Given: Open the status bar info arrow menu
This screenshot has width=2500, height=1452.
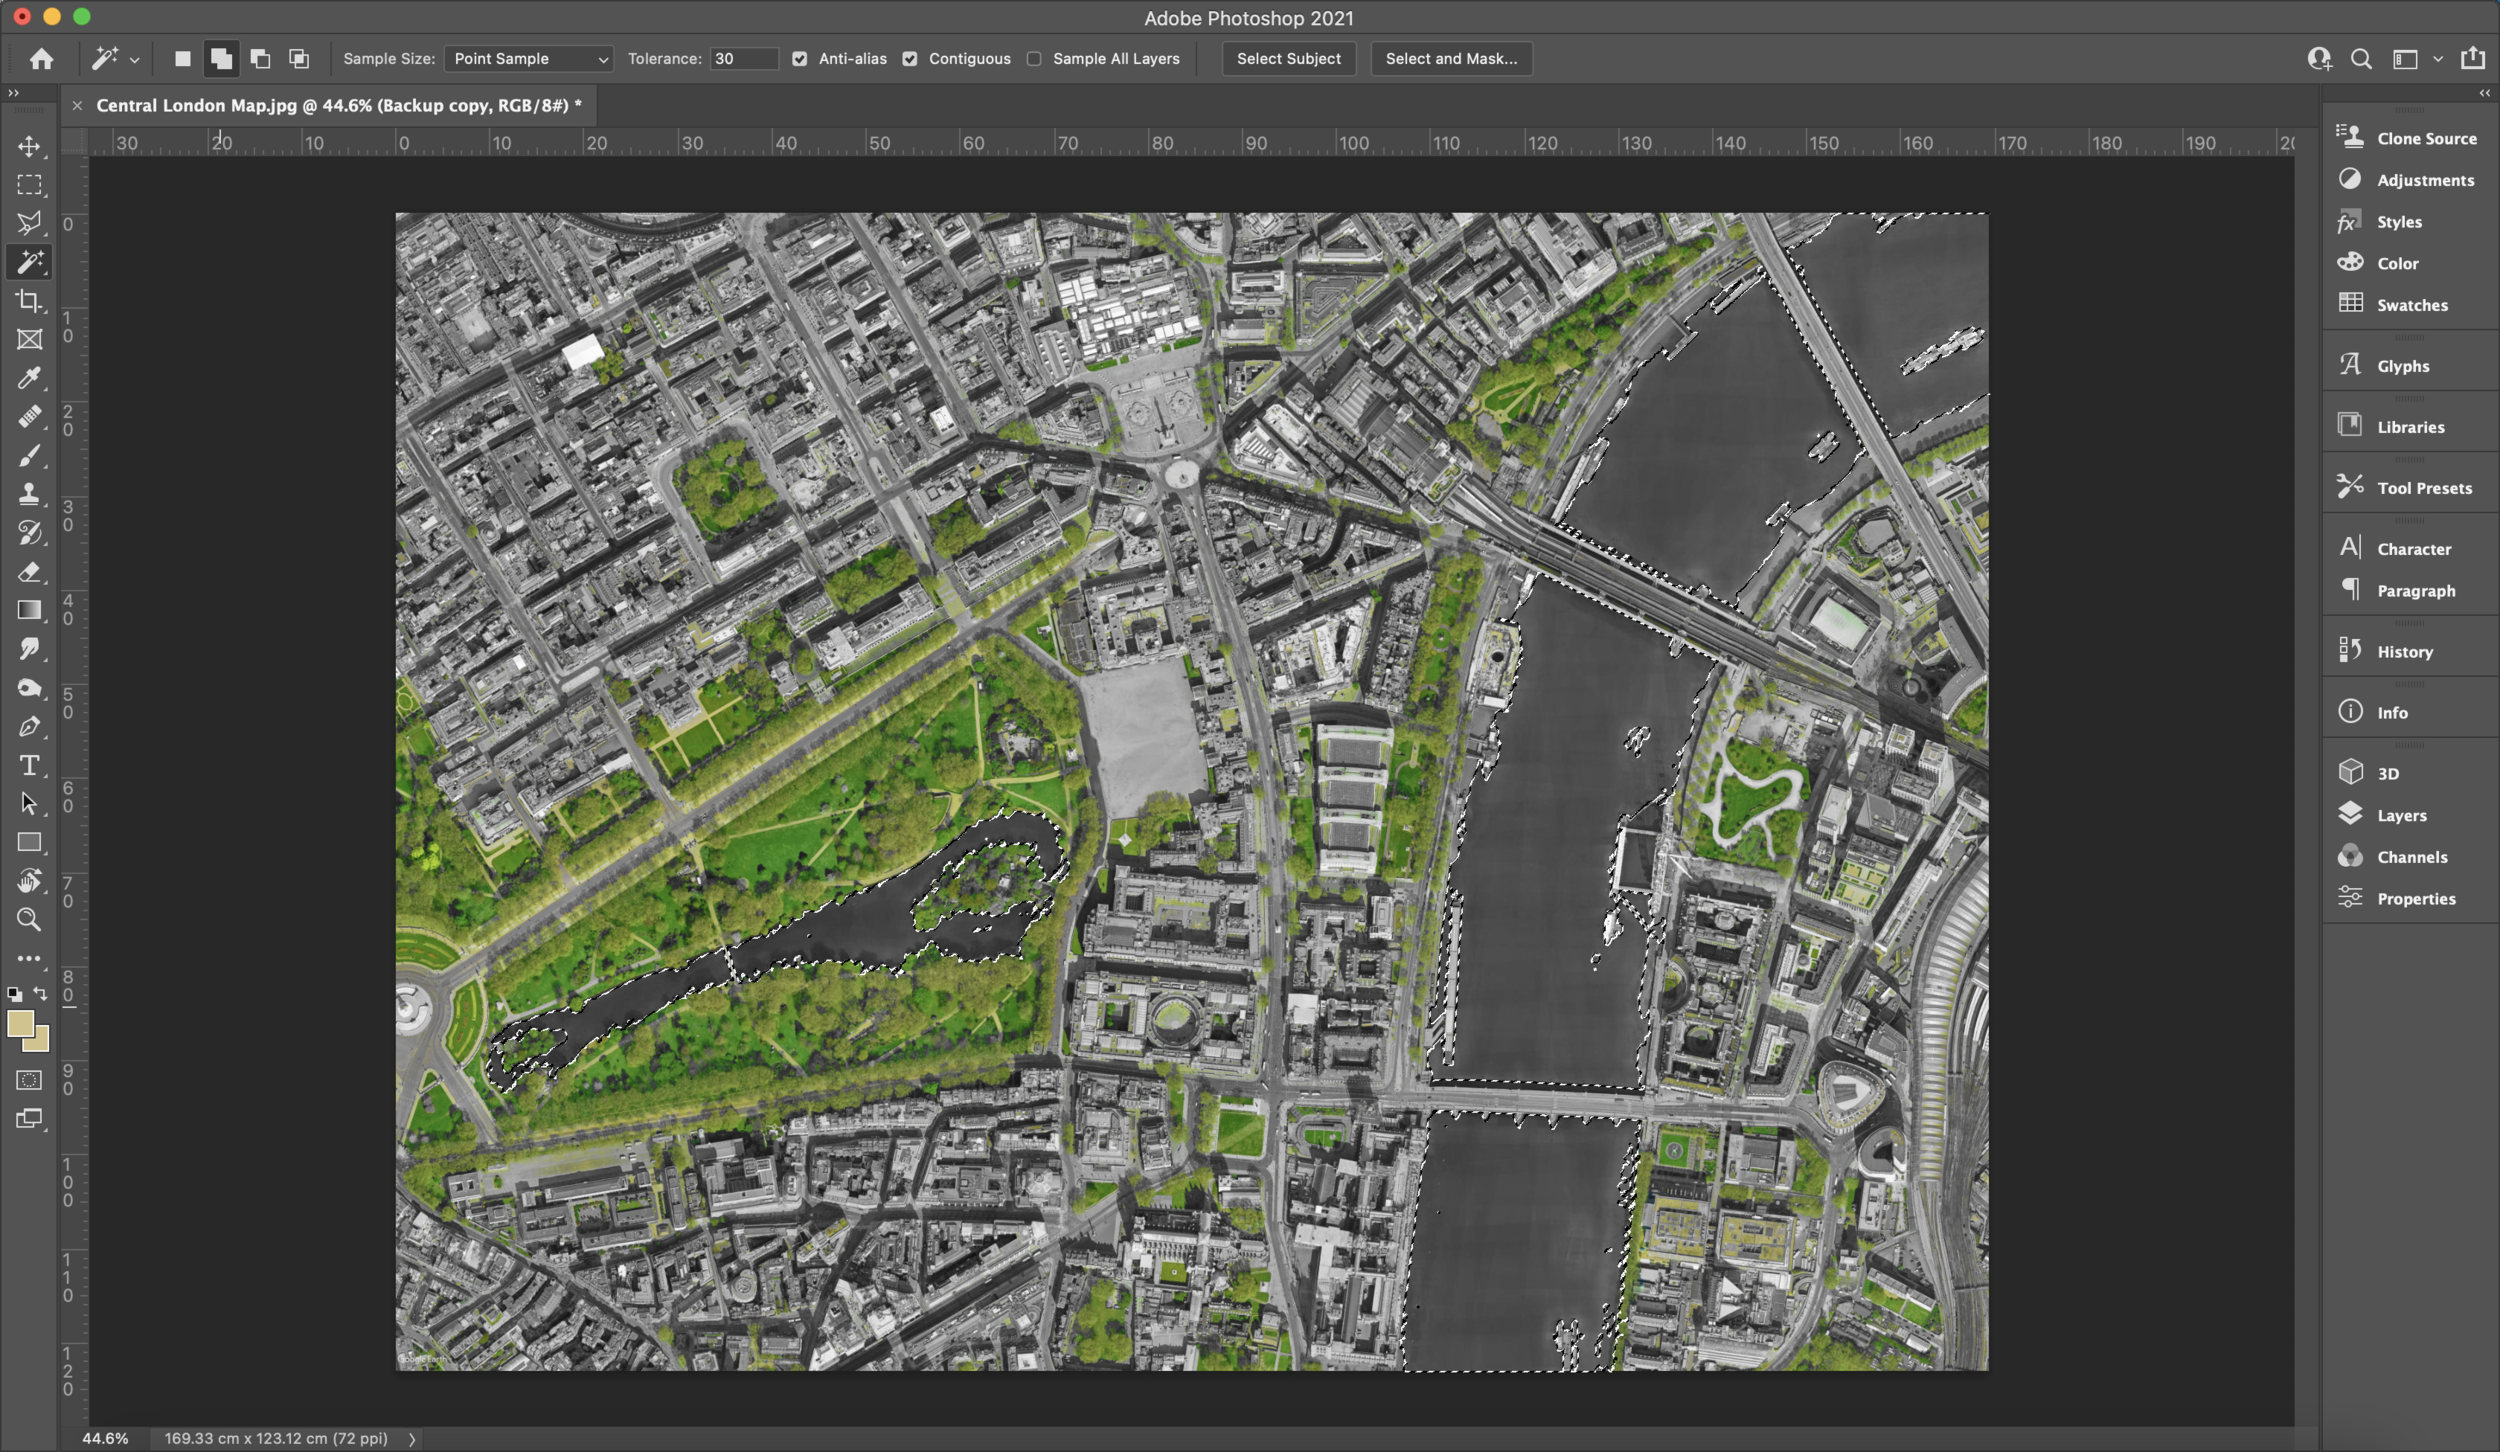Looking at the screenshot, I should [x=412, y=1439].
